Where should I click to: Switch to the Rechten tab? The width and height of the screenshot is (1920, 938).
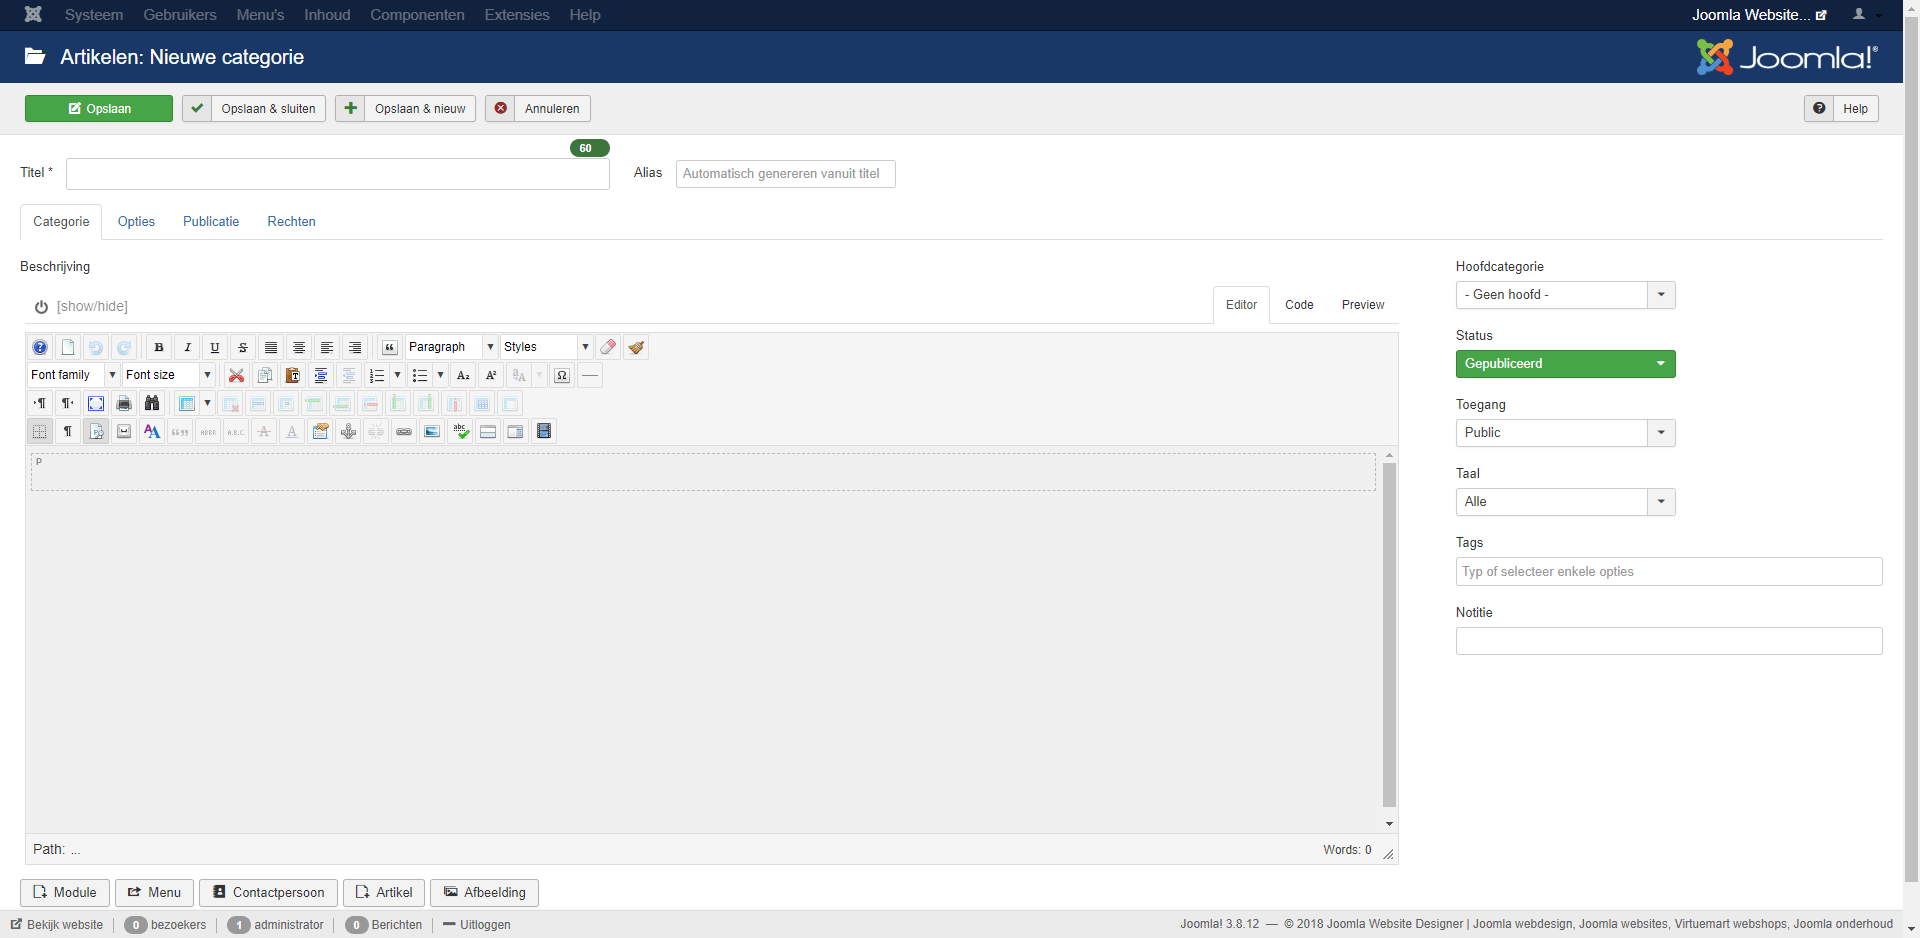[291, 221]
